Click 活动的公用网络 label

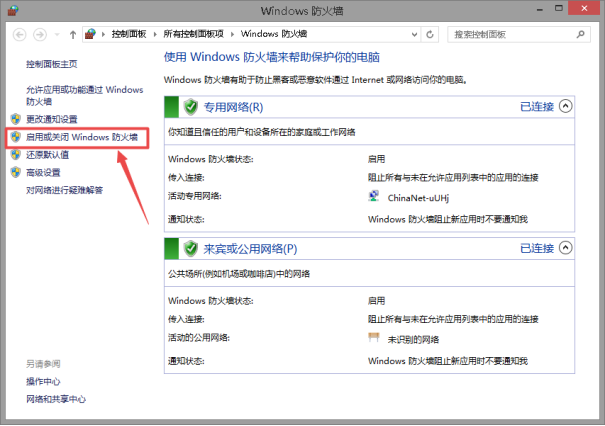click(199, 338)
